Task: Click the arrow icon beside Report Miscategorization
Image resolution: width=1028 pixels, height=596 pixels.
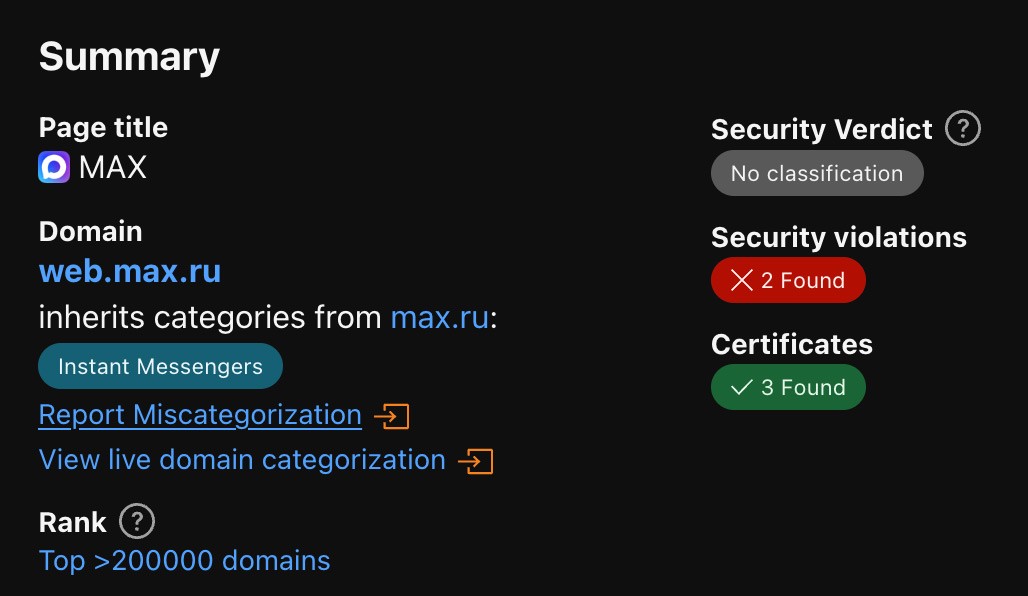Action: tap(391, 416)
